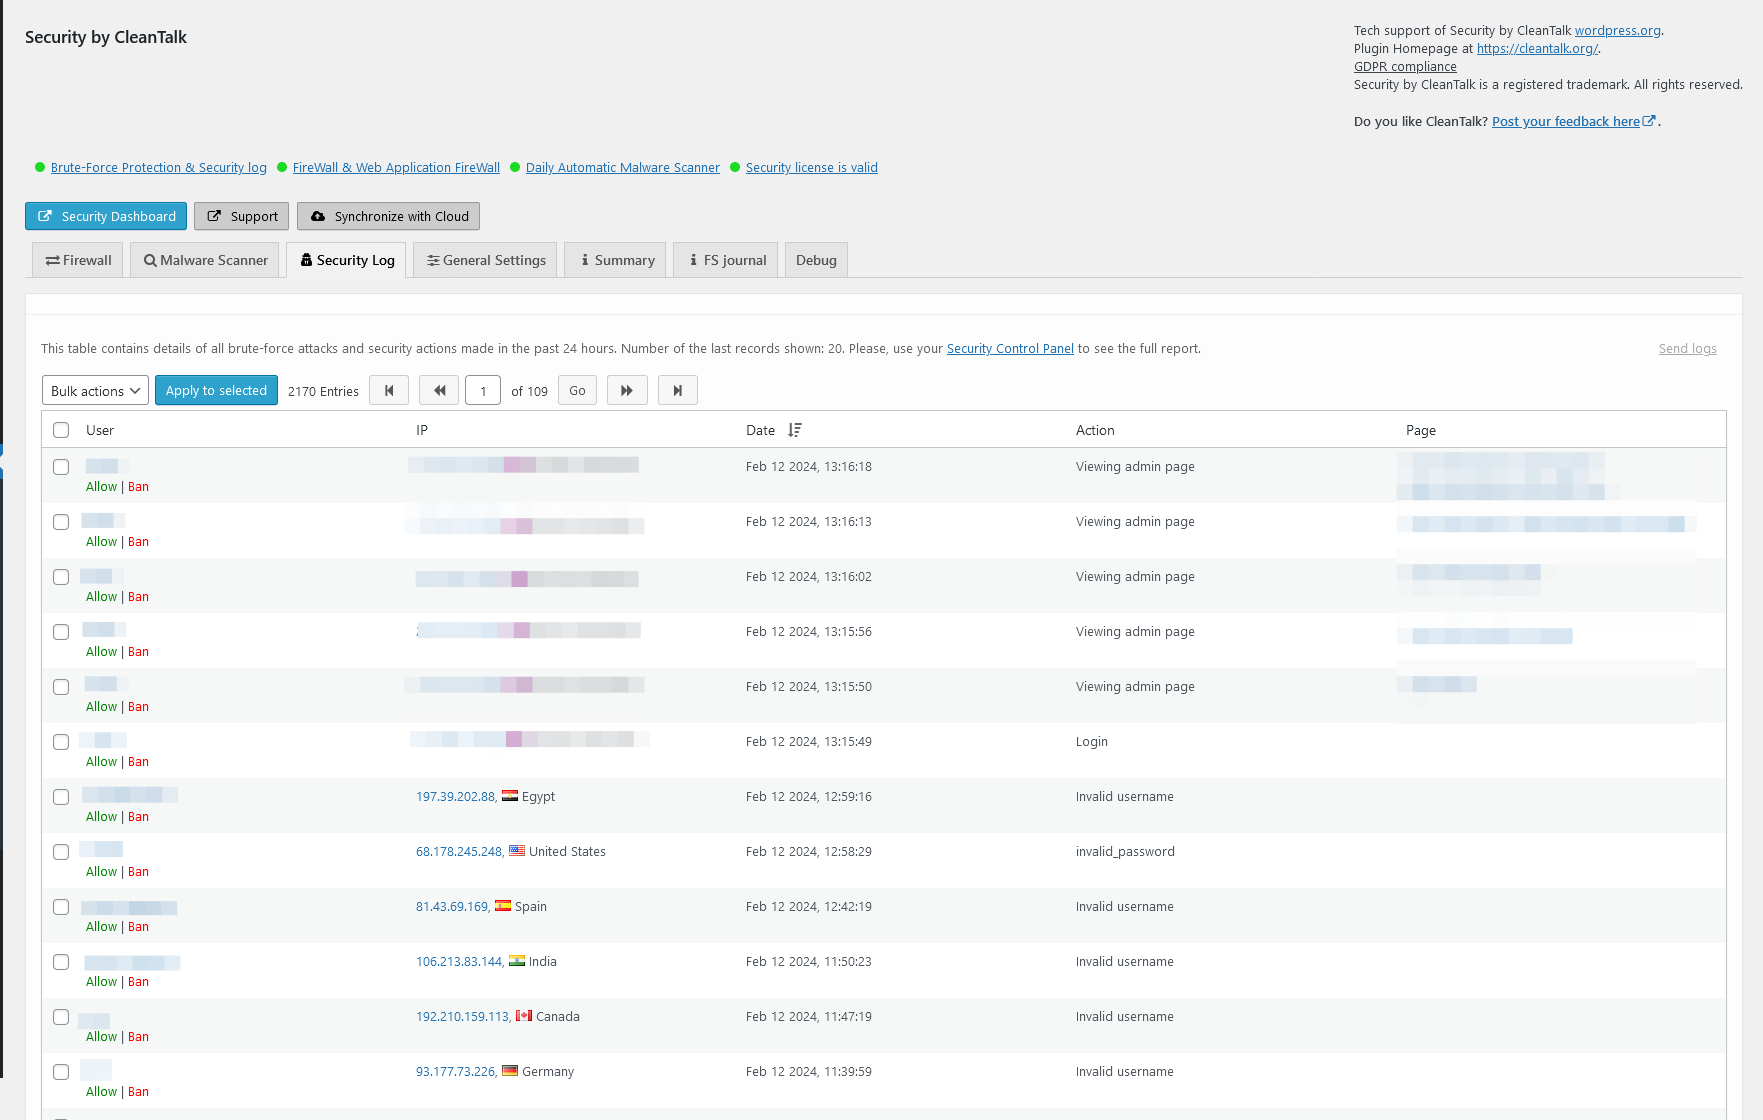Click United States flag icon in IP column
Viewport: 1763px width, 1120px height.
[x=517, y=851]
